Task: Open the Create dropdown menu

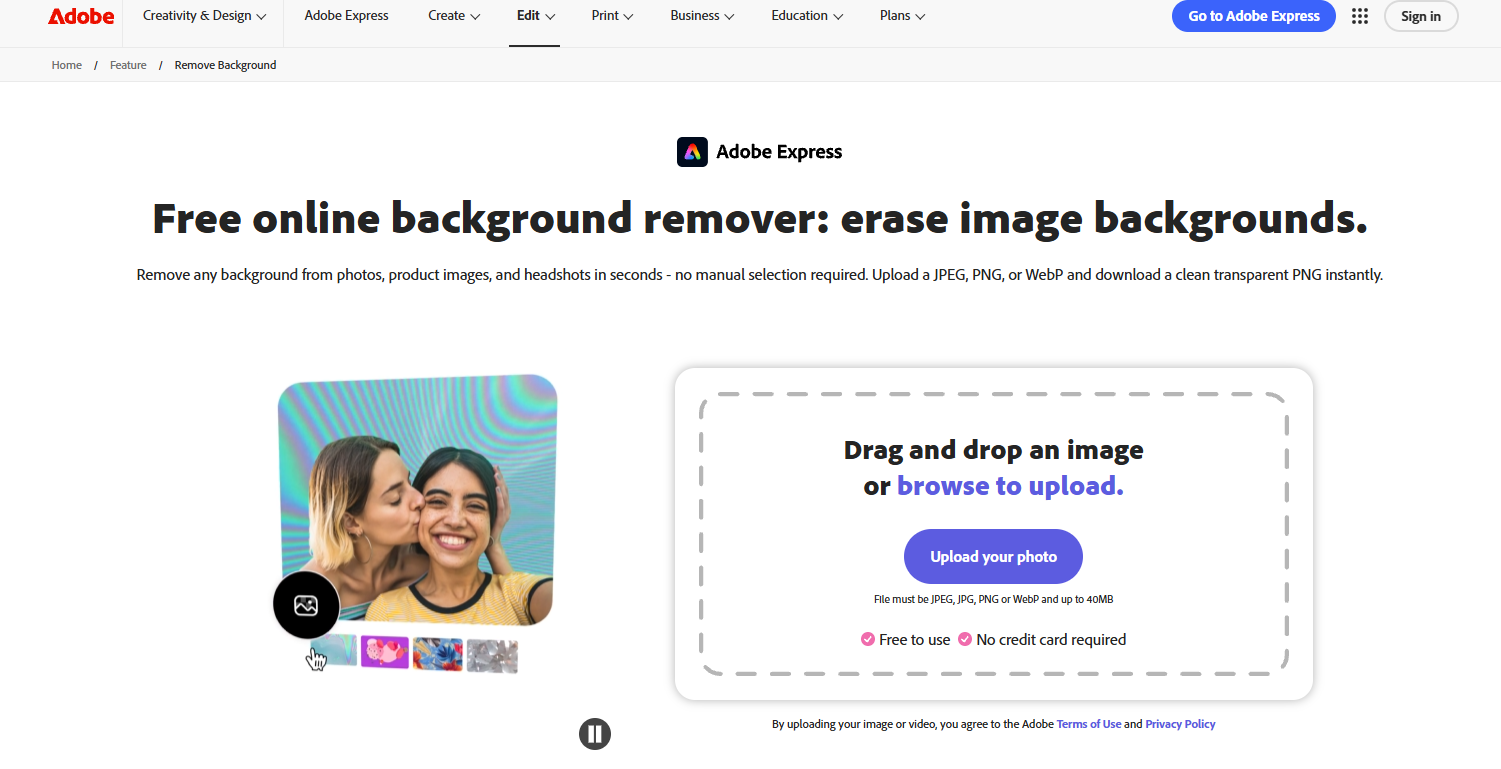Action: coord(454,16)
